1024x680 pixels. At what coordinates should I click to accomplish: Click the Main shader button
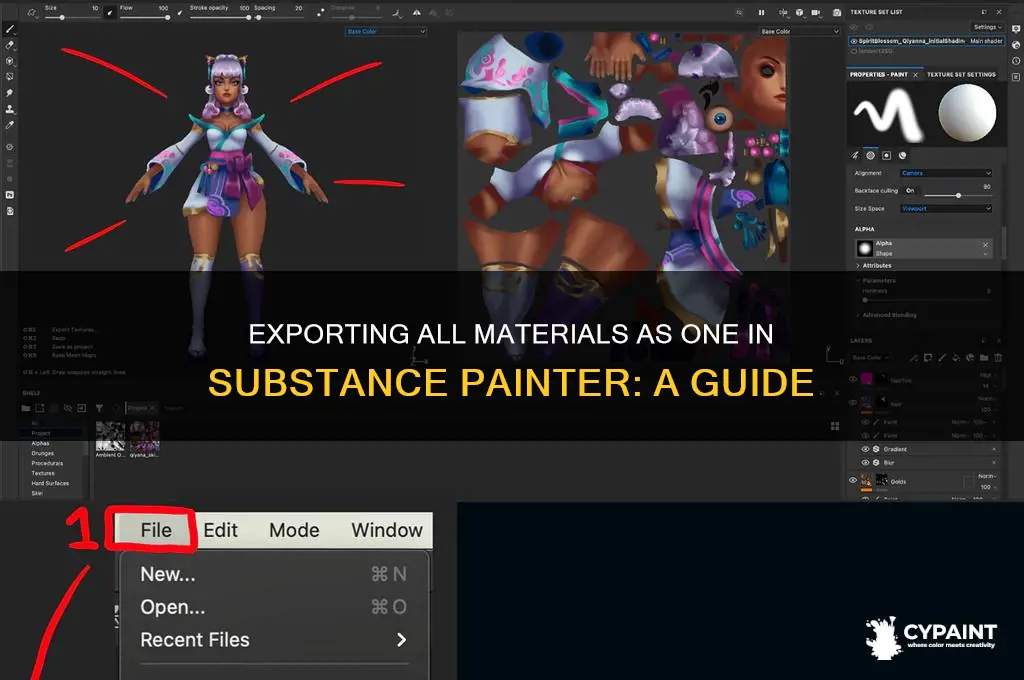(x=986, y=41)
